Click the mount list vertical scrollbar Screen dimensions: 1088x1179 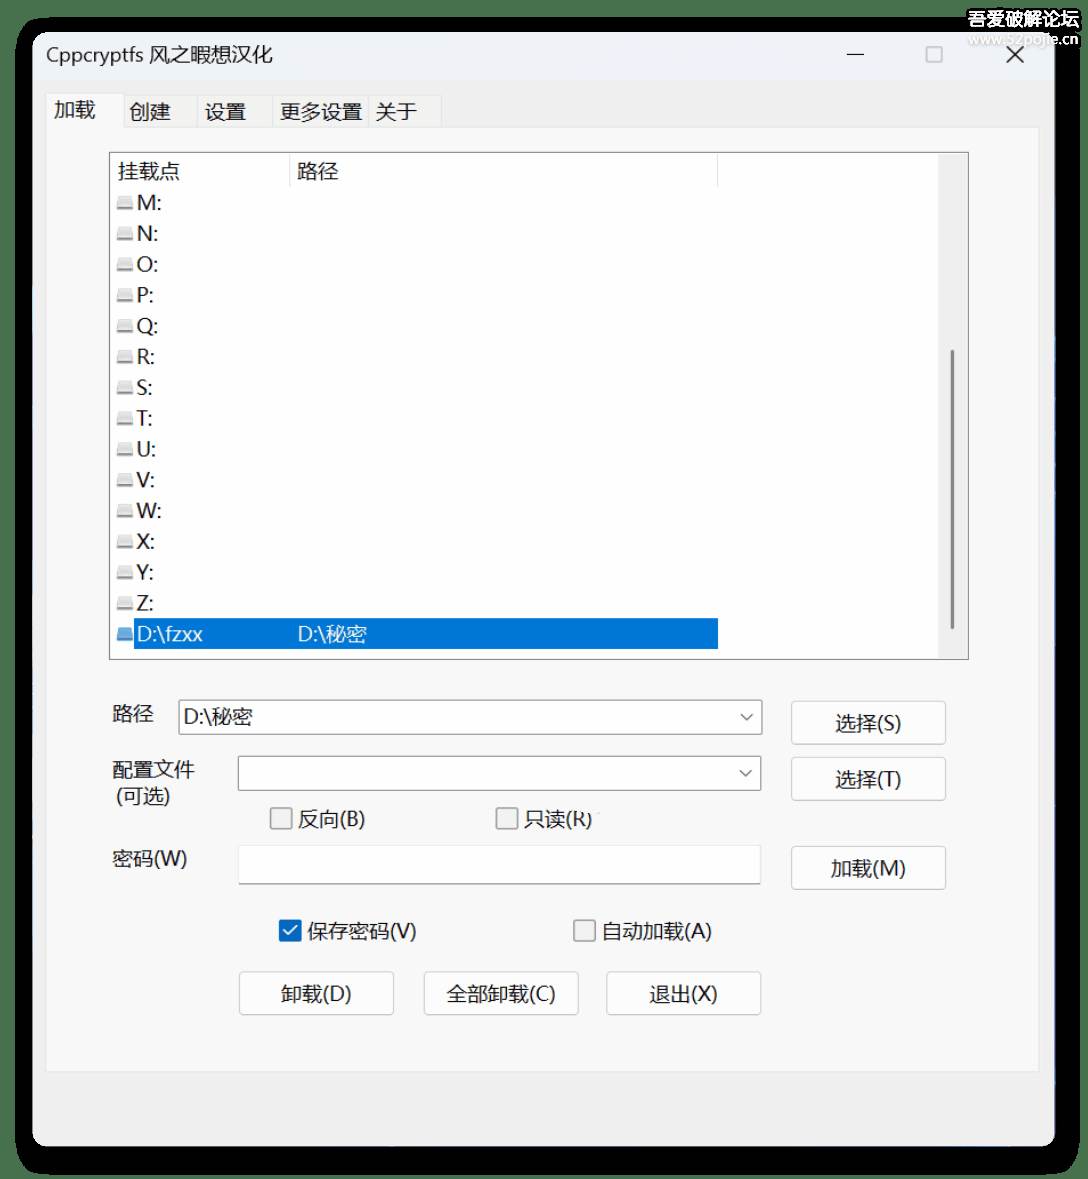(952, 490)
